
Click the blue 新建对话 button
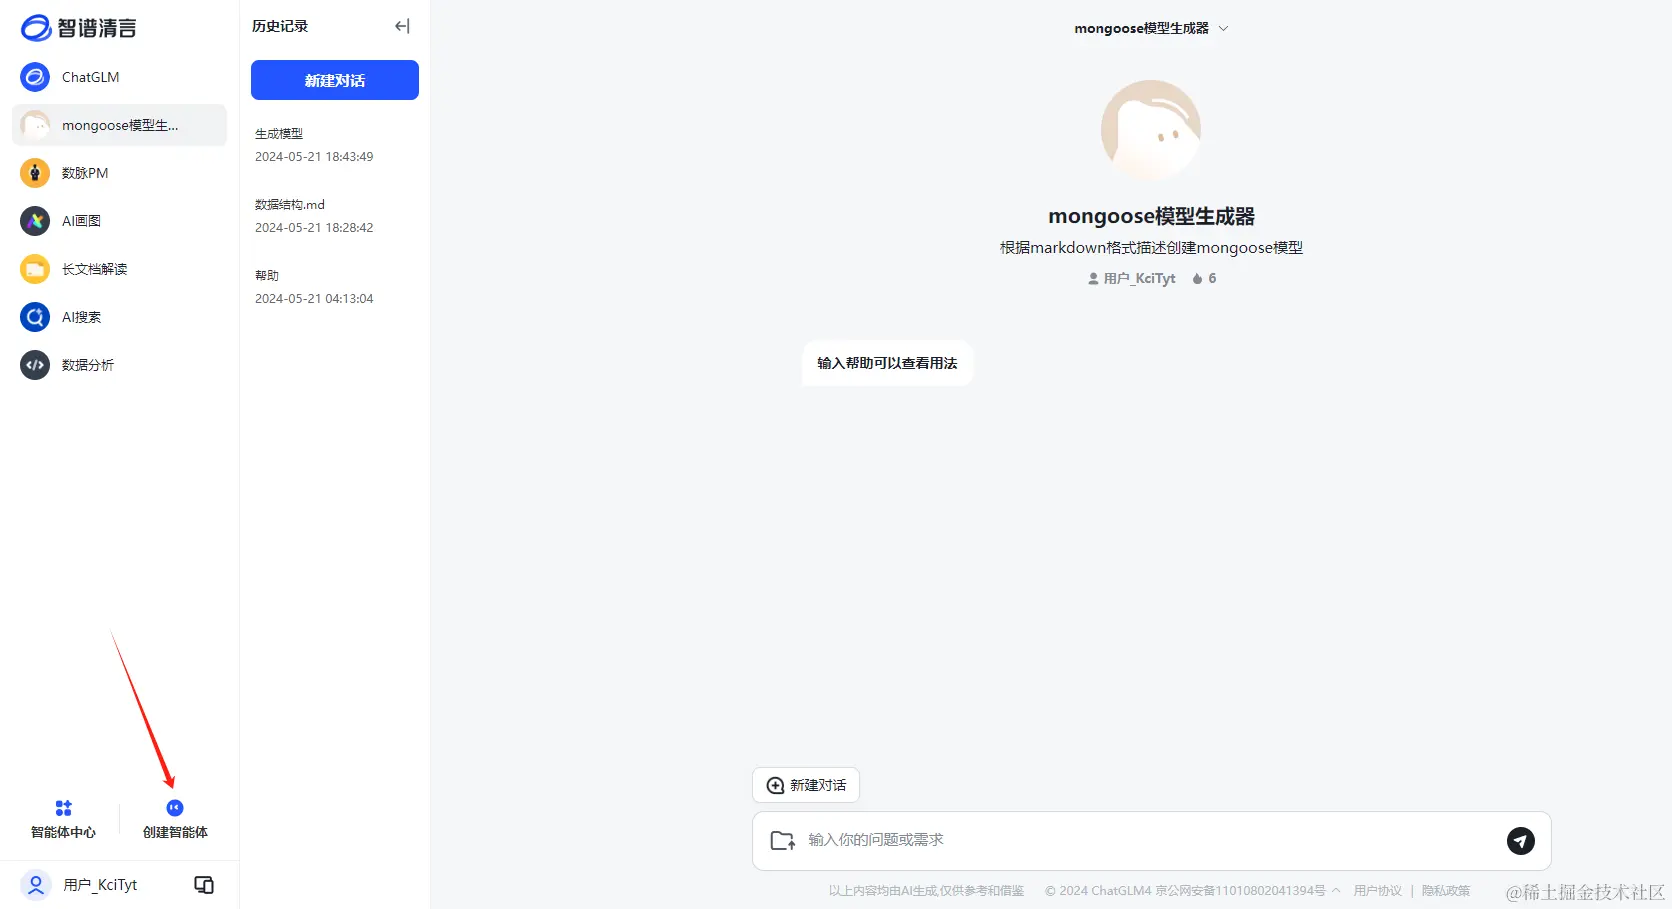335,80
